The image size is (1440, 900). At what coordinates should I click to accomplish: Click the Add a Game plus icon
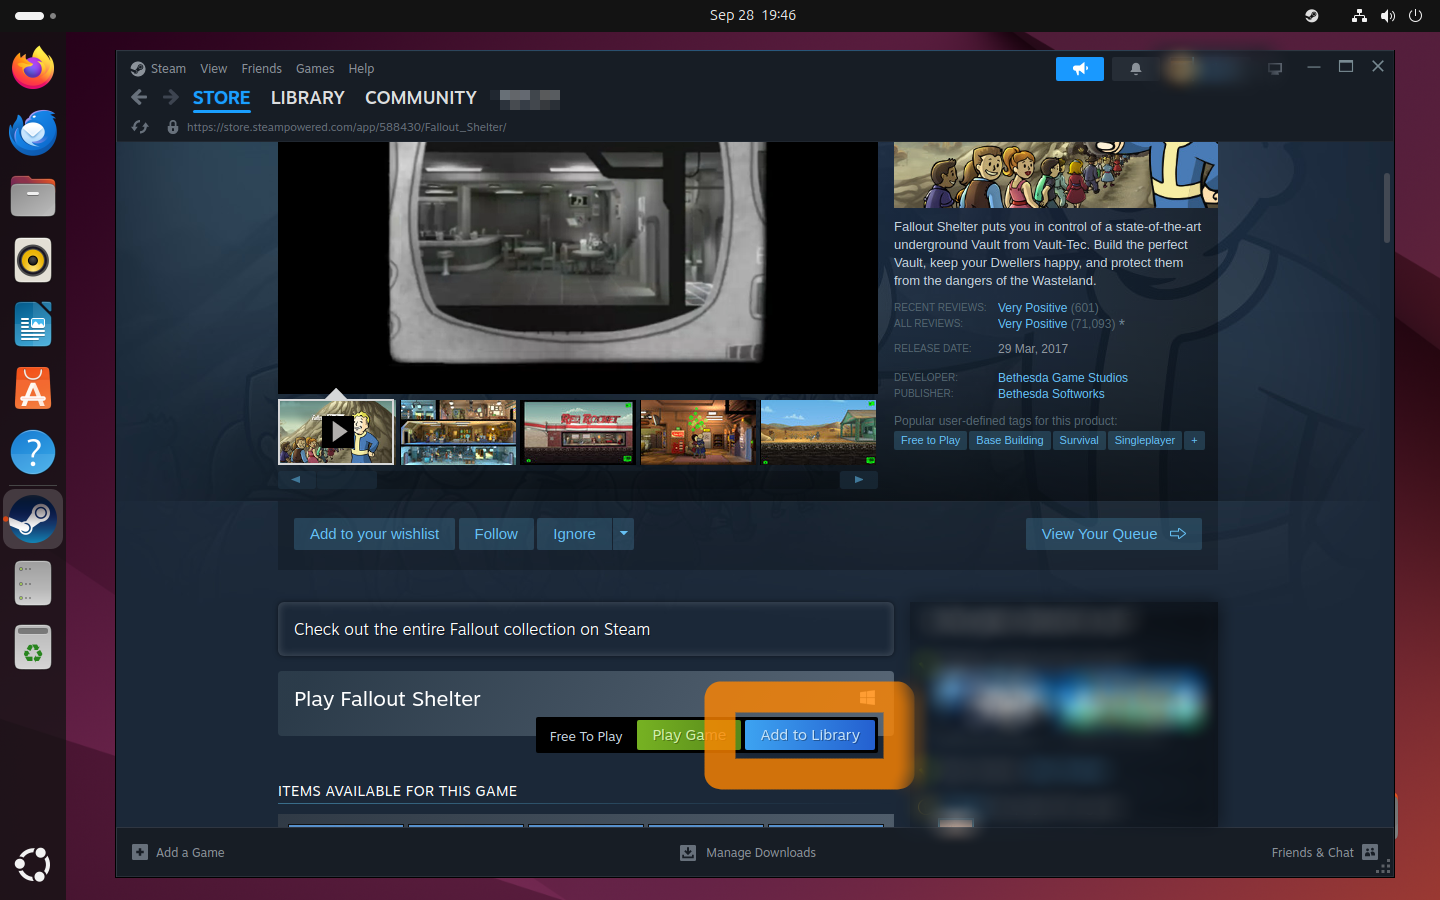tap(140, 853)
